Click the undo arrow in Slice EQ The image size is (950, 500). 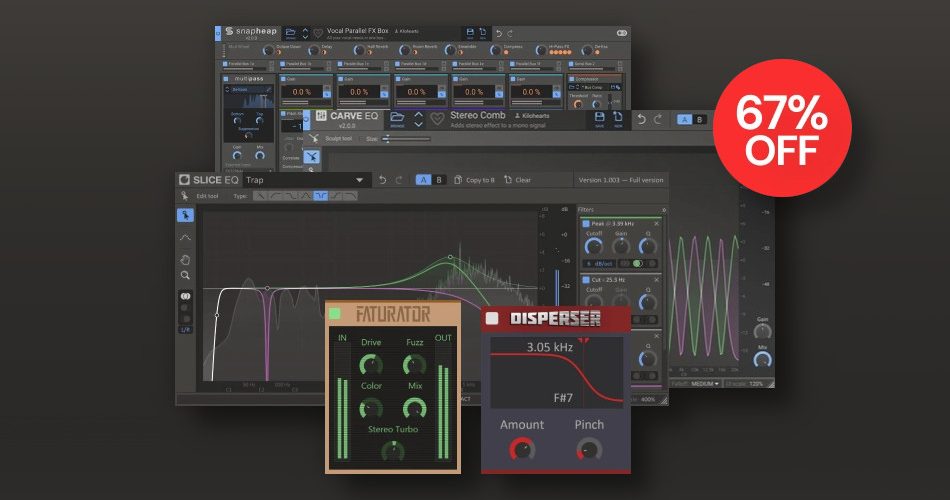(381, 180)
